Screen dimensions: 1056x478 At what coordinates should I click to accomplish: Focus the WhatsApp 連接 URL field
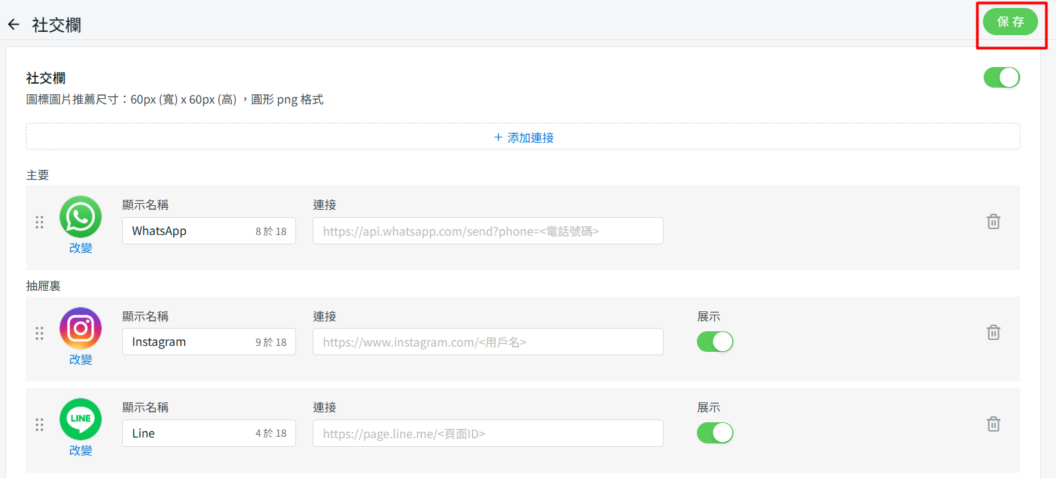(488, 231)
